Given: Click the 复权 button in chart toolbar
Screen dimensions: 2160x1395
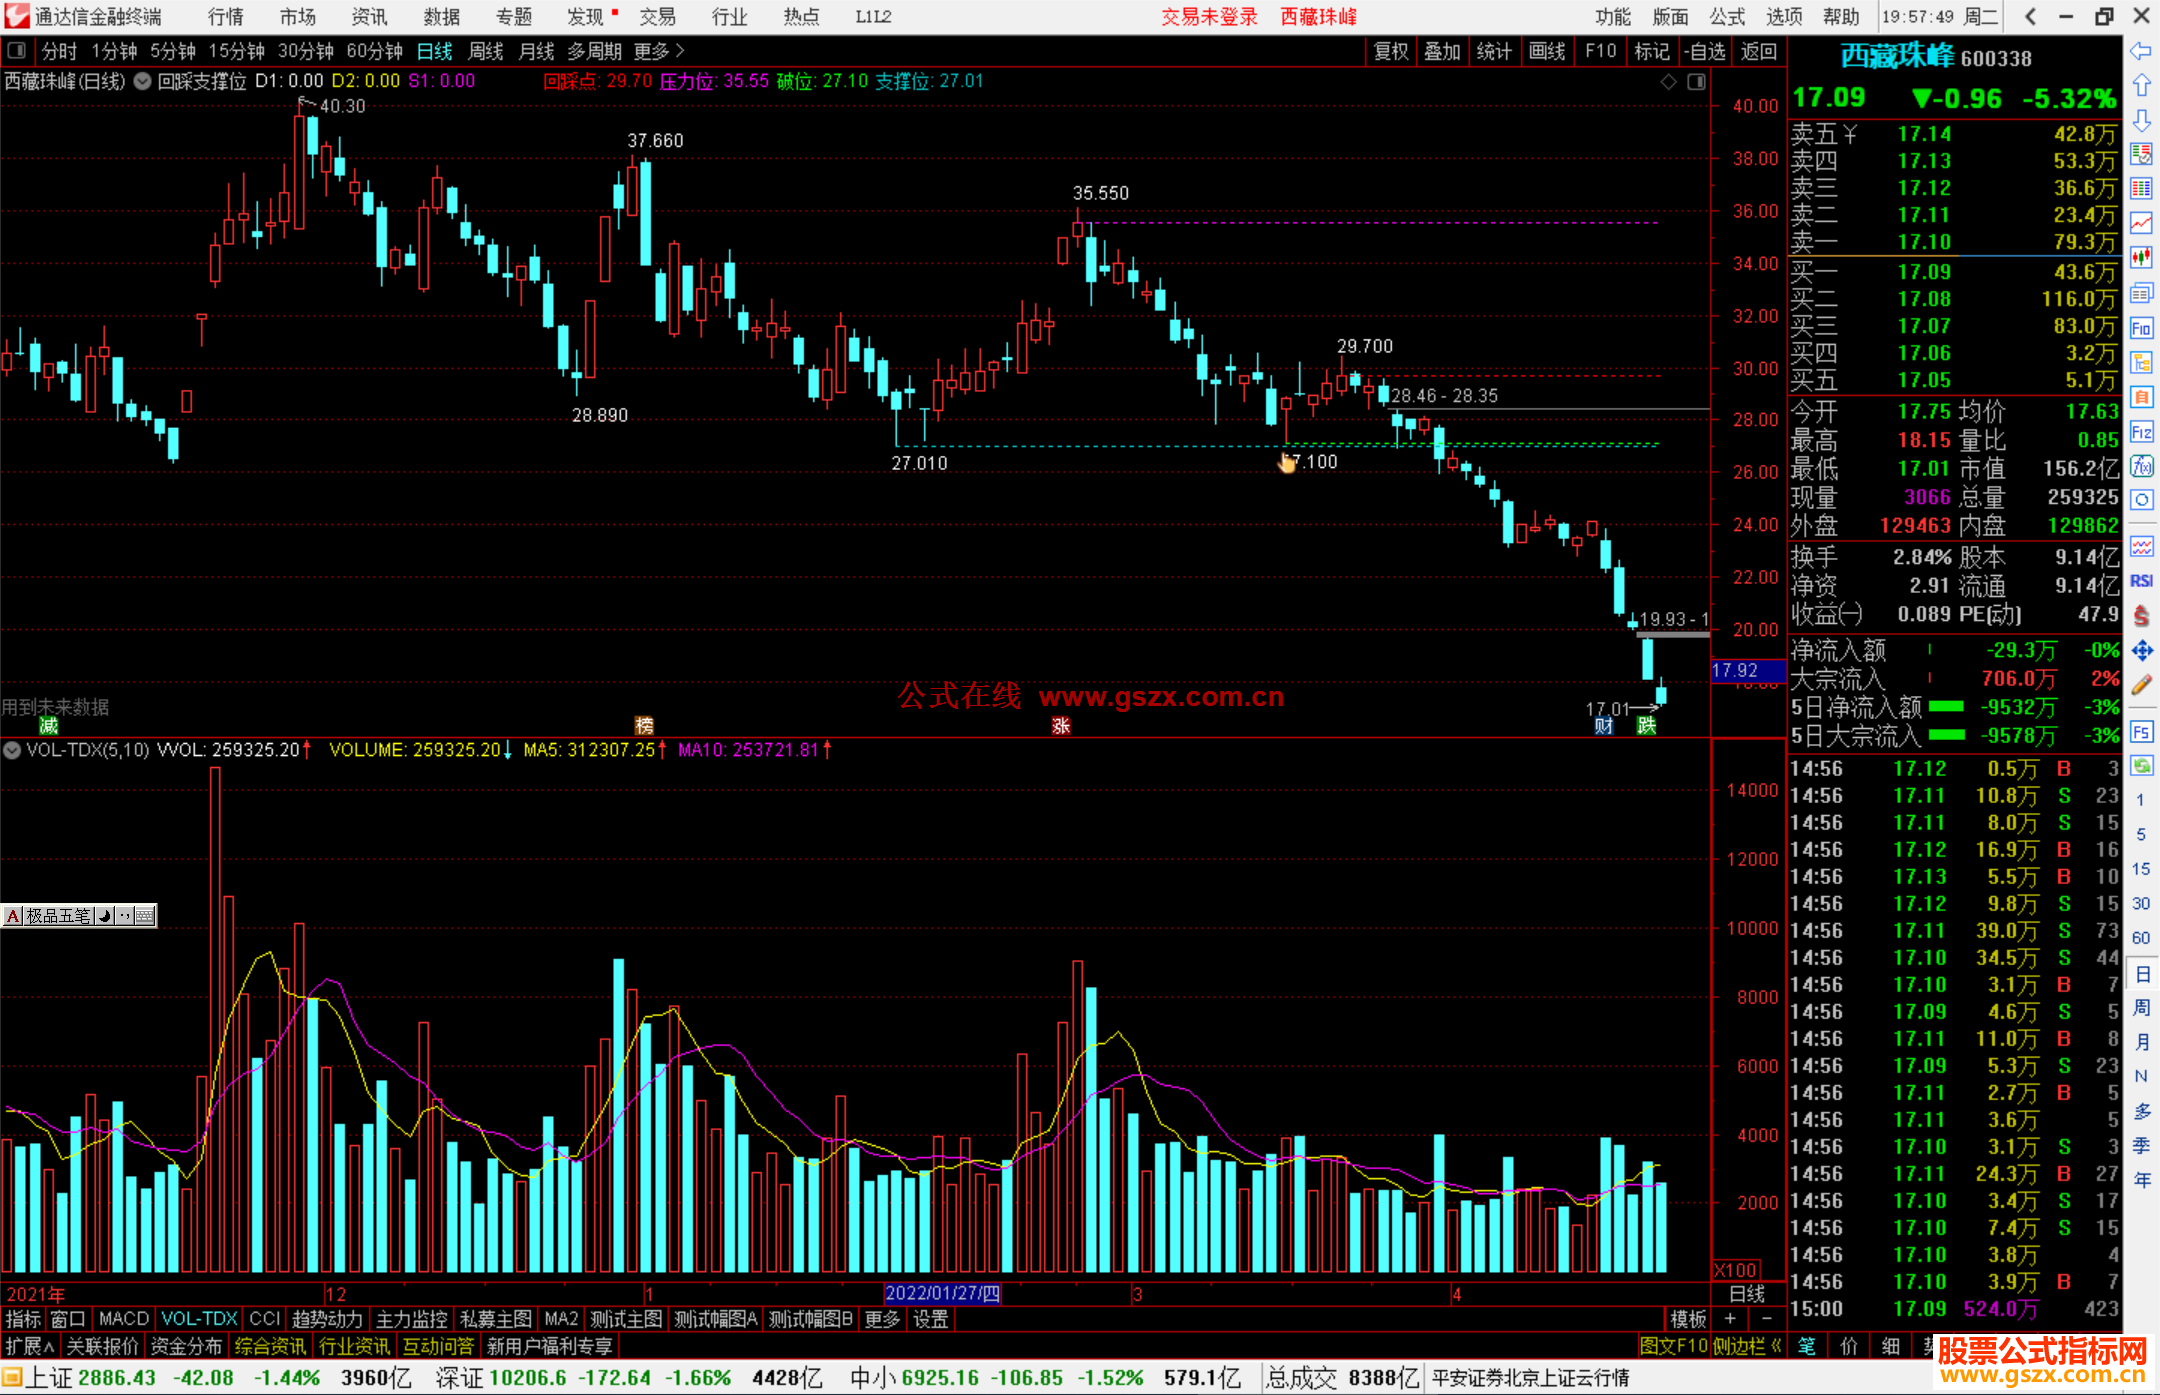Looking at the screenshot, I should click(x=1391, y=51).
